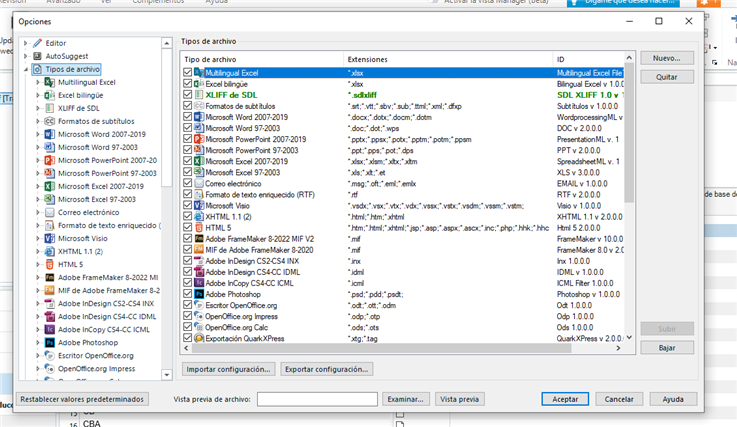
Task: Click Exportar configuración... button
Action: 327,369
